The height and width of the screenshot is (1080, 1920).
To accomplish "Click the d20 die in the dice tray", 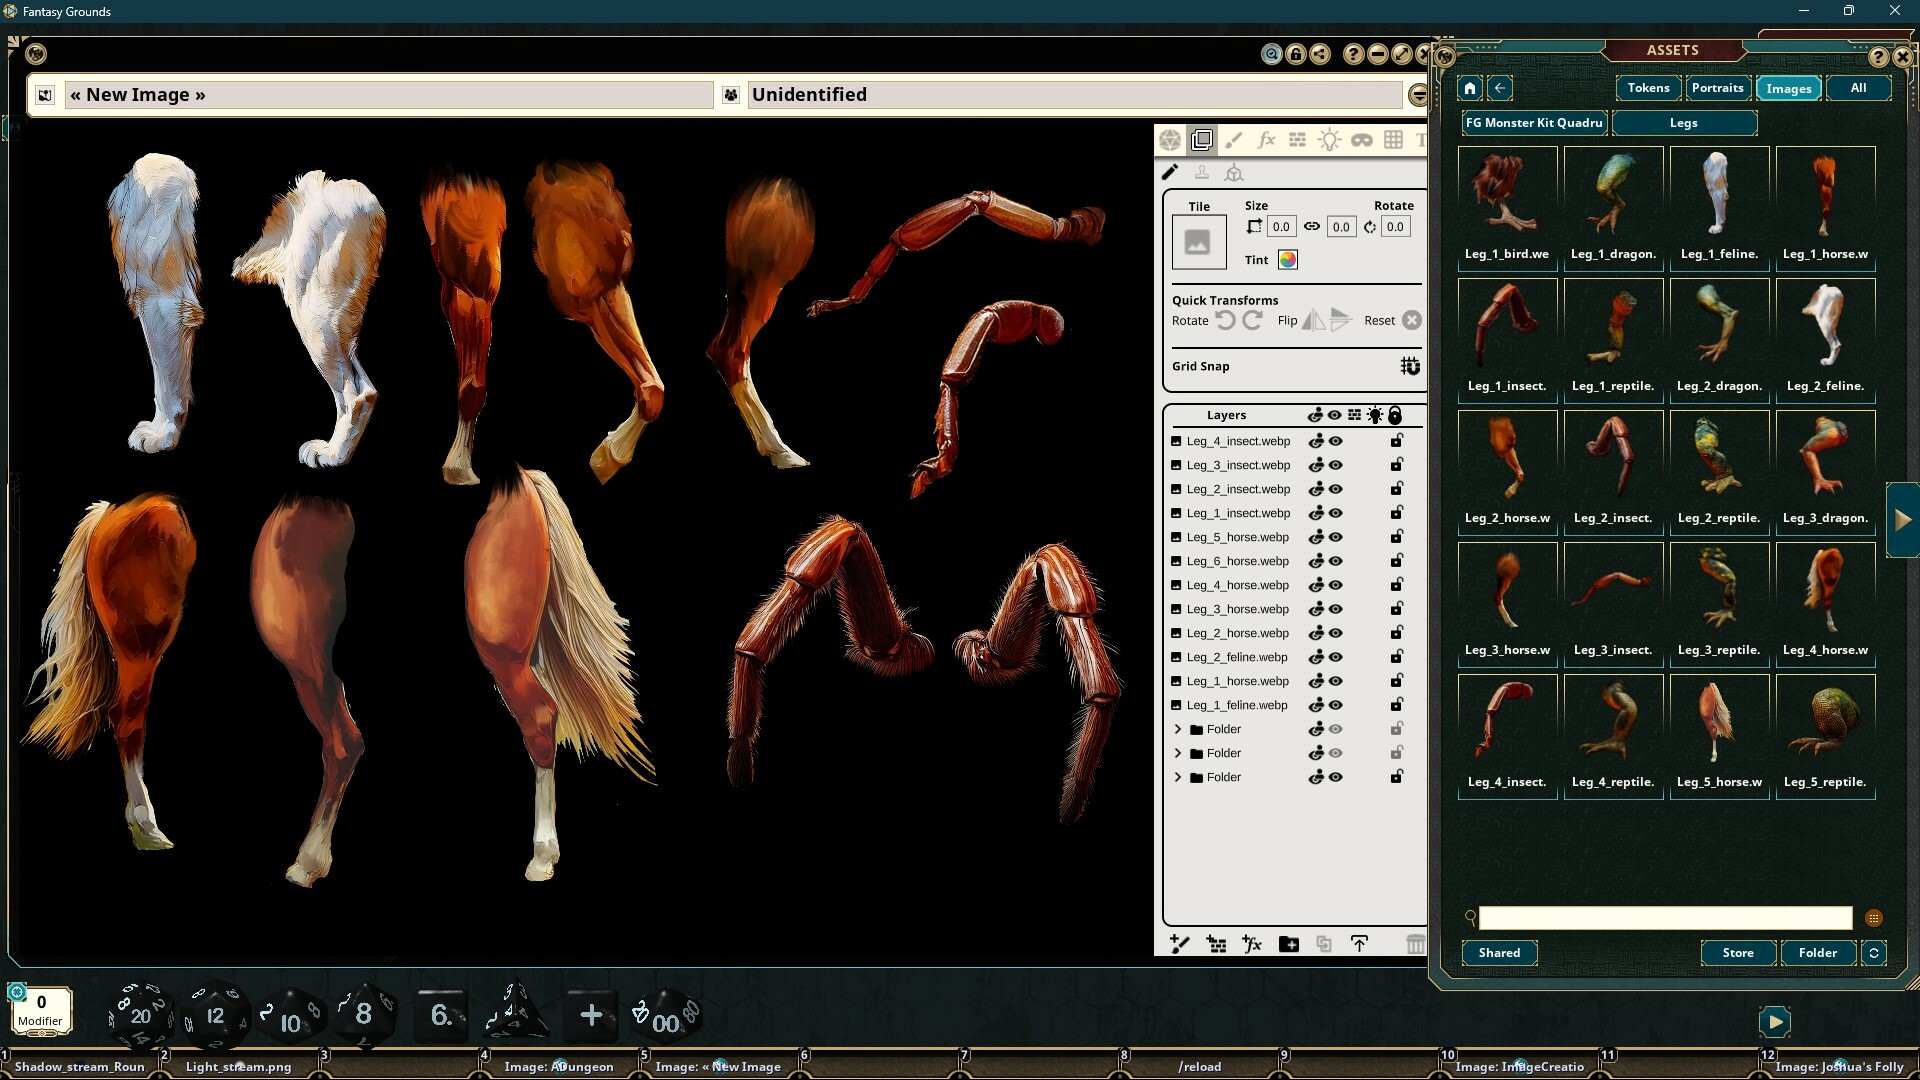I will pyautogui.click(x=140, y=1015).
